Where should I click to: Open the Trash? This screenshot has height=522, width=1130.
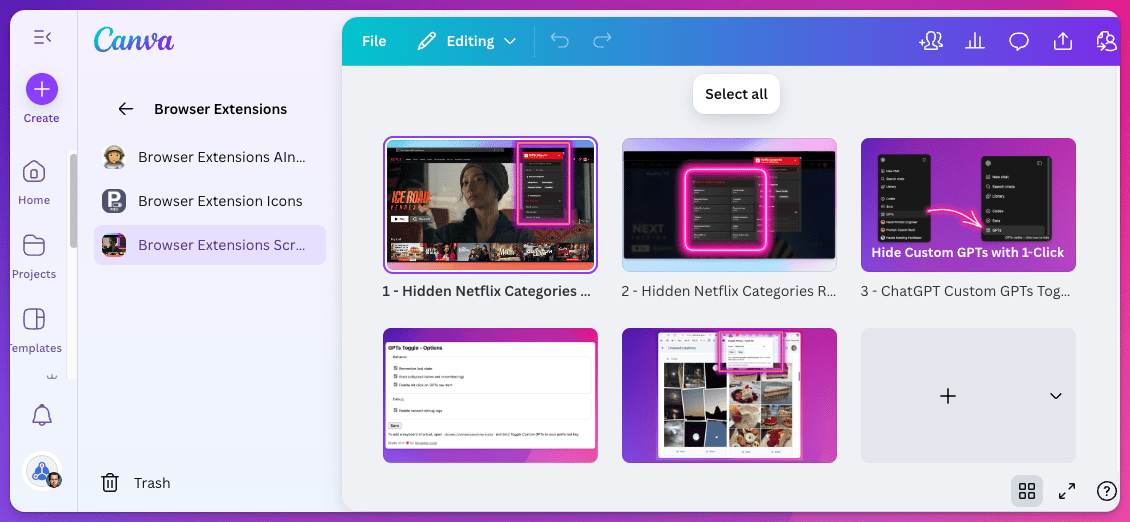pos(136,482)
